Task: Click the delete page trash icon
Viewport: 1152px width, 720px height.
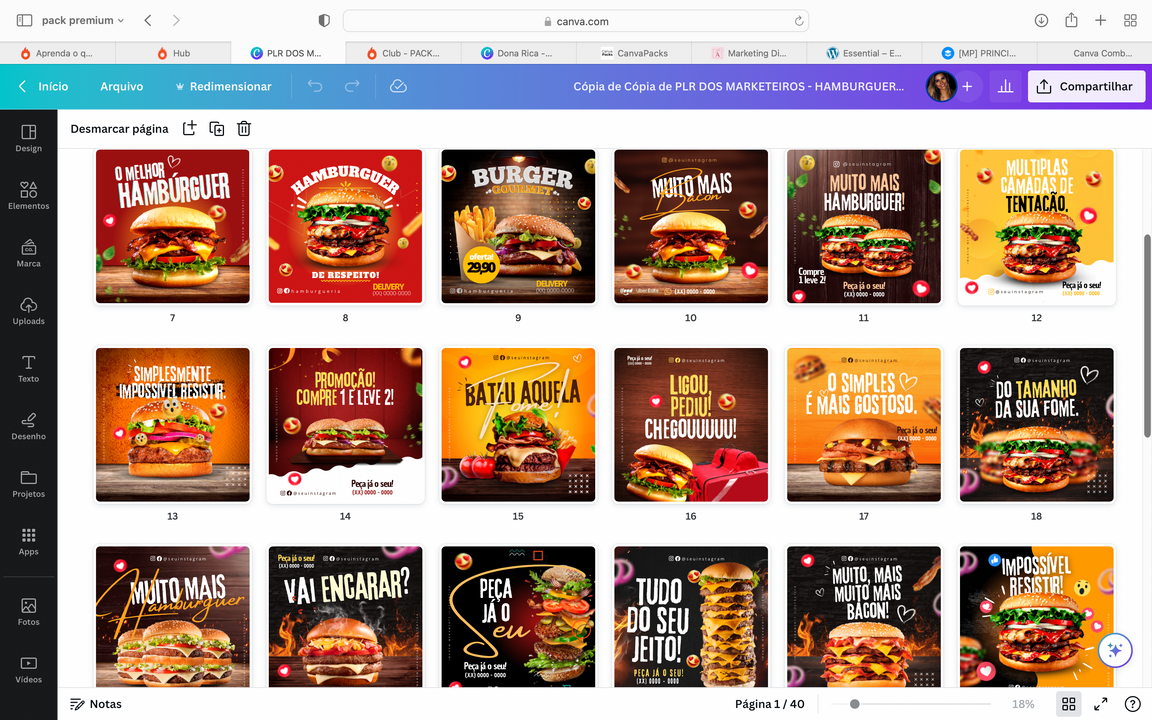Action: coord(244,128)
